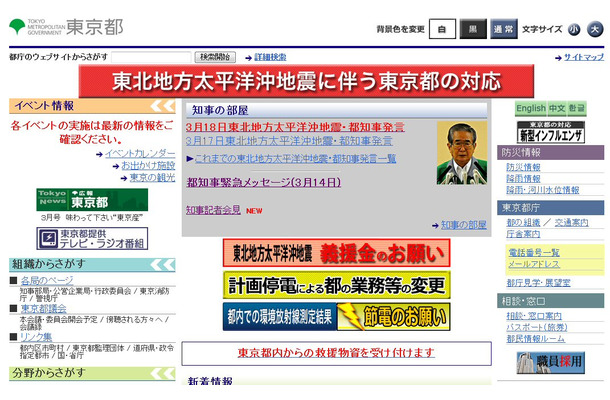Follow the 知事の部屋 arrow link at bottom

(463, 225)
